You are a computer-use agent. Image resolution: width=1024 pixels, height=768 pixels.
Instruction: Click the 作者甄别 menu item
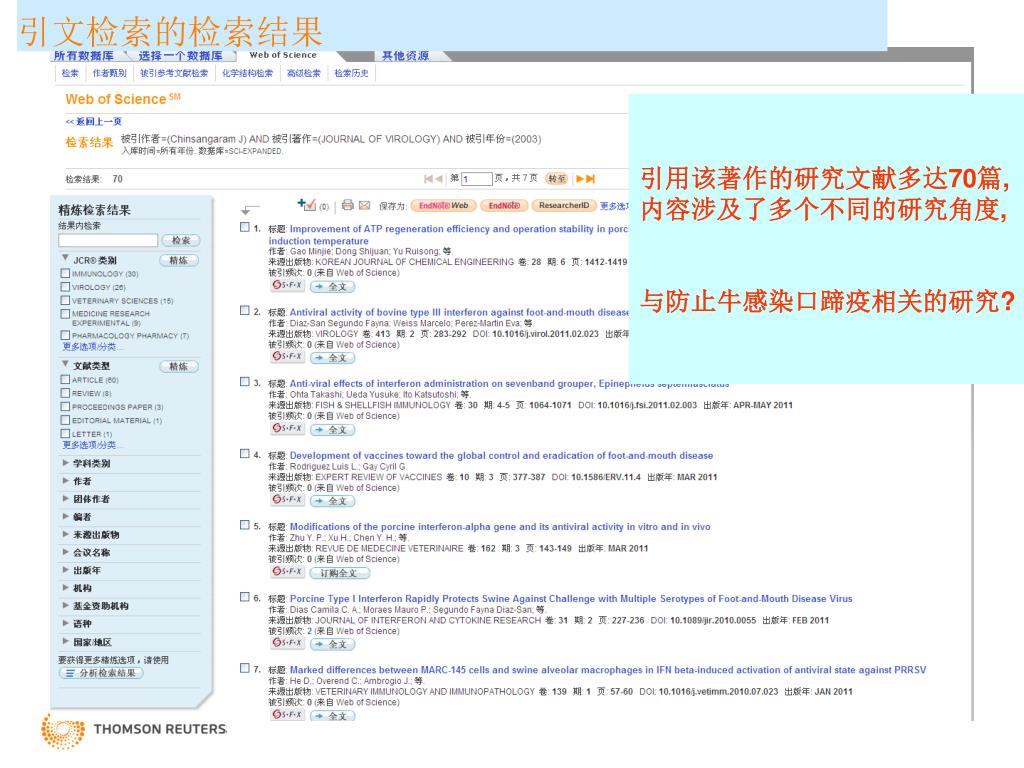click(x=109, y=73)
